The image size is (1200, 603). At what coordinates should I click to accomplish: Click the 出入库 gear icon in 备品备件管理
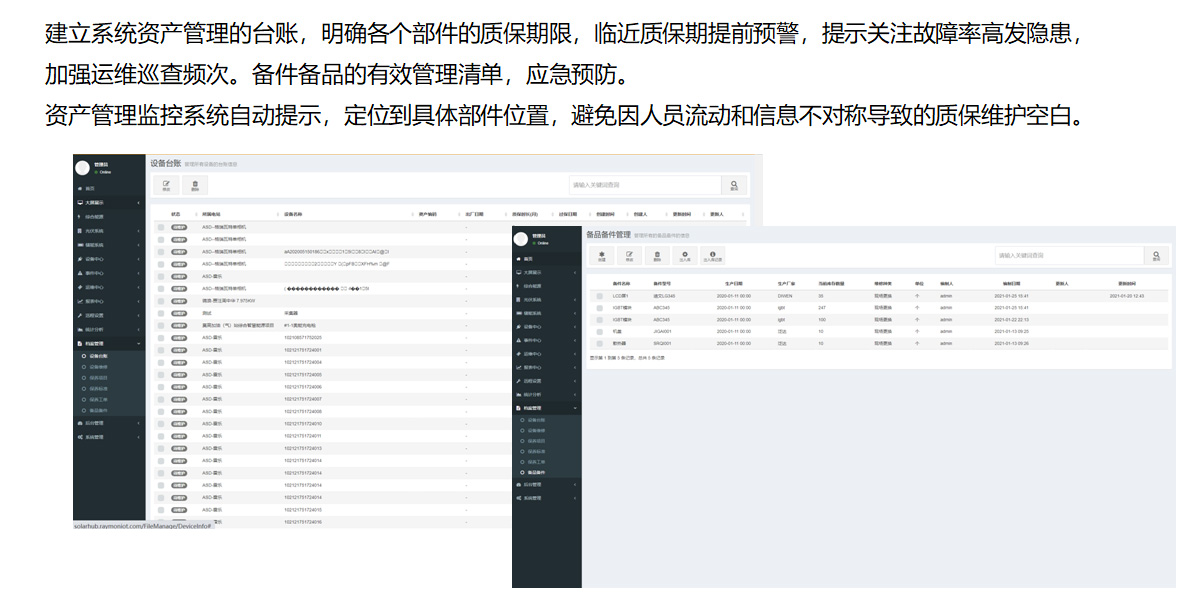coord(685,256)
